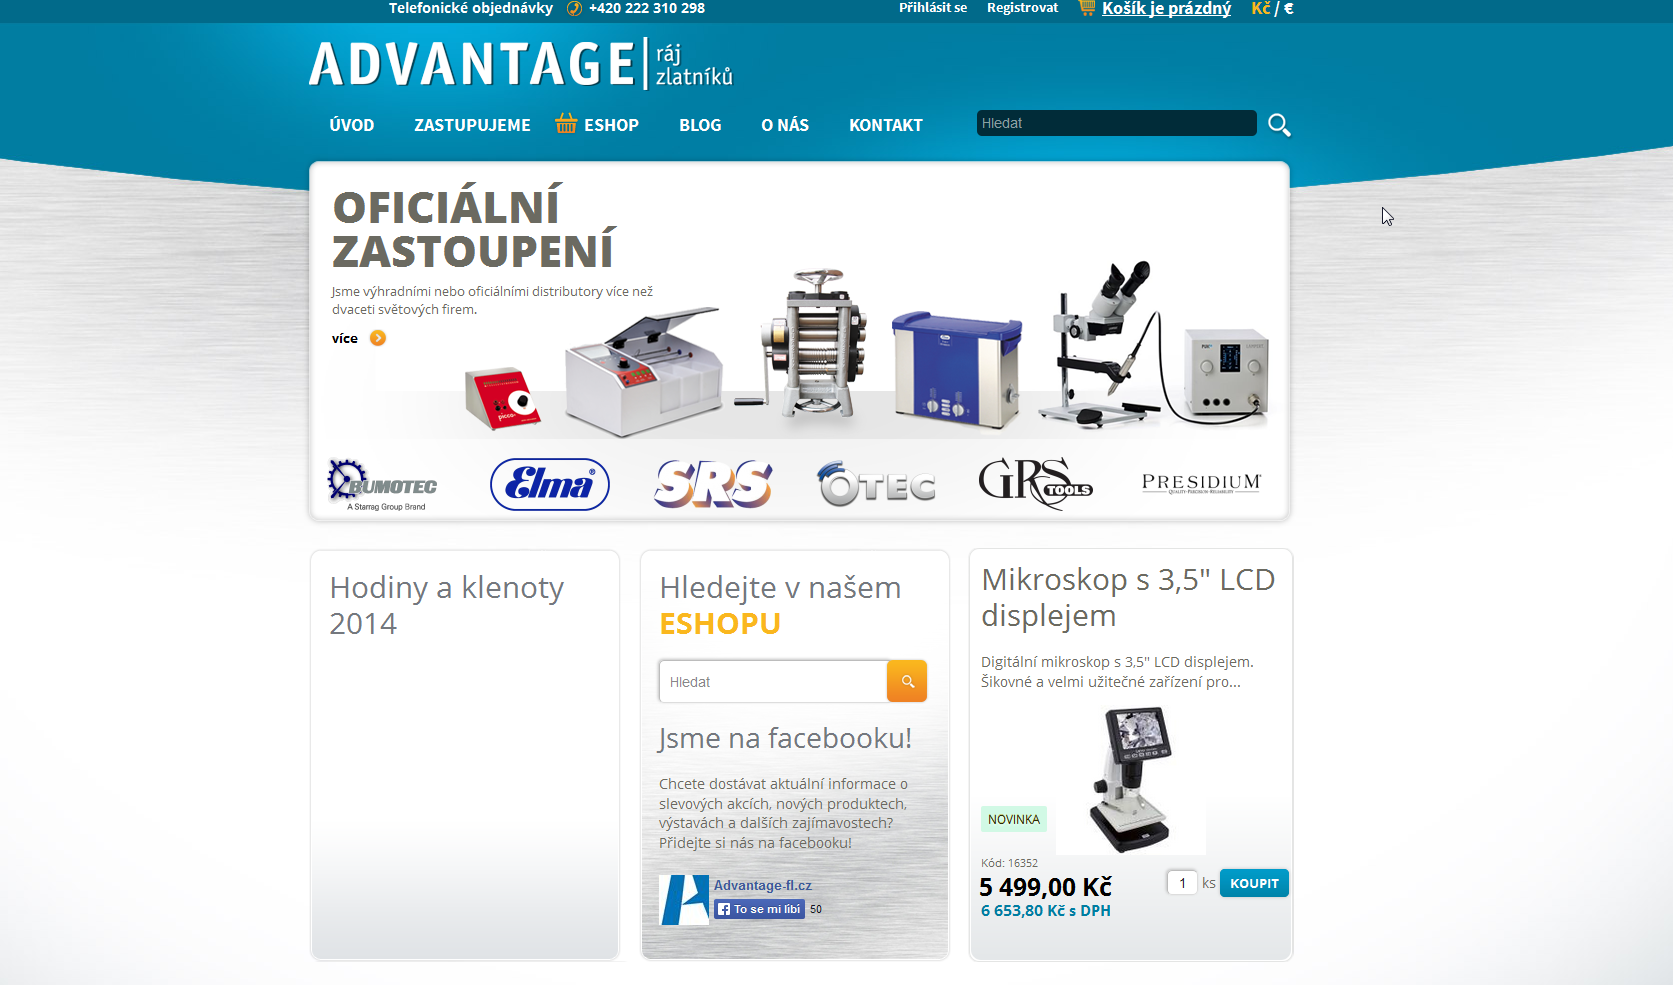Open the 'Košík je prázdný' cart link
Viewport: 1673px width, 985px height.
click(1166, 9)
